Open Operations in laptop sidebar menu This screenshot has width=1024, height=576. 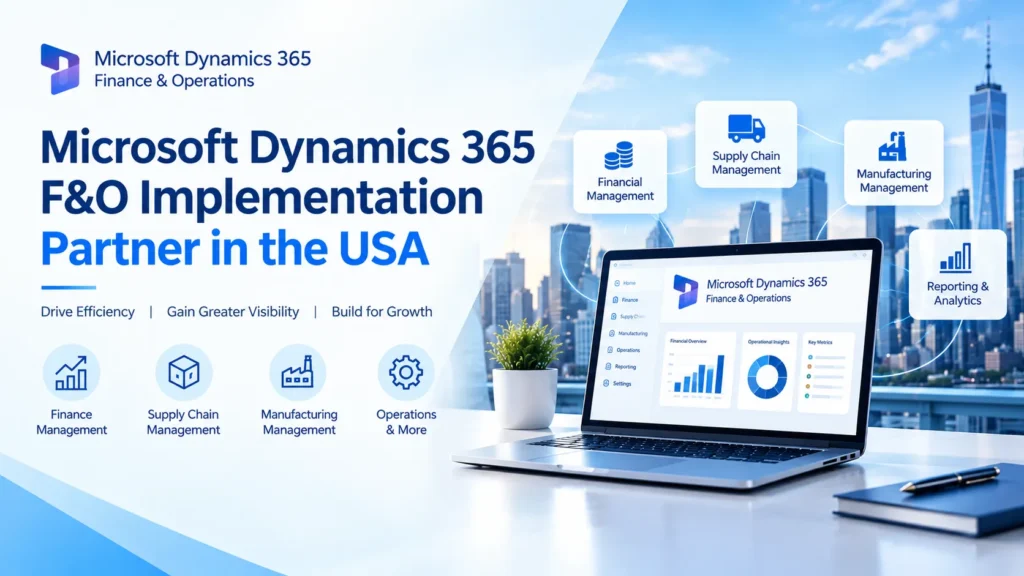pos(628,350)
